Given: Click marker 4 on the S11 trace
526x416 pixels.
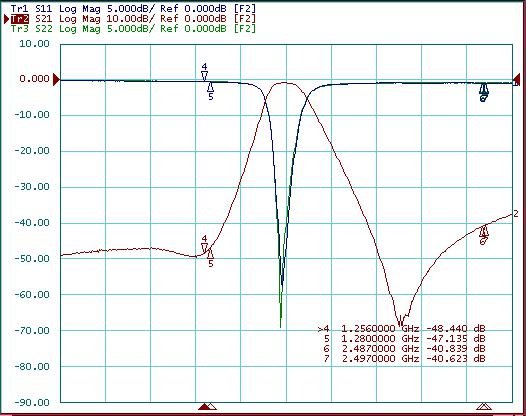Looking at the screenshot, I should click(204, 71).
